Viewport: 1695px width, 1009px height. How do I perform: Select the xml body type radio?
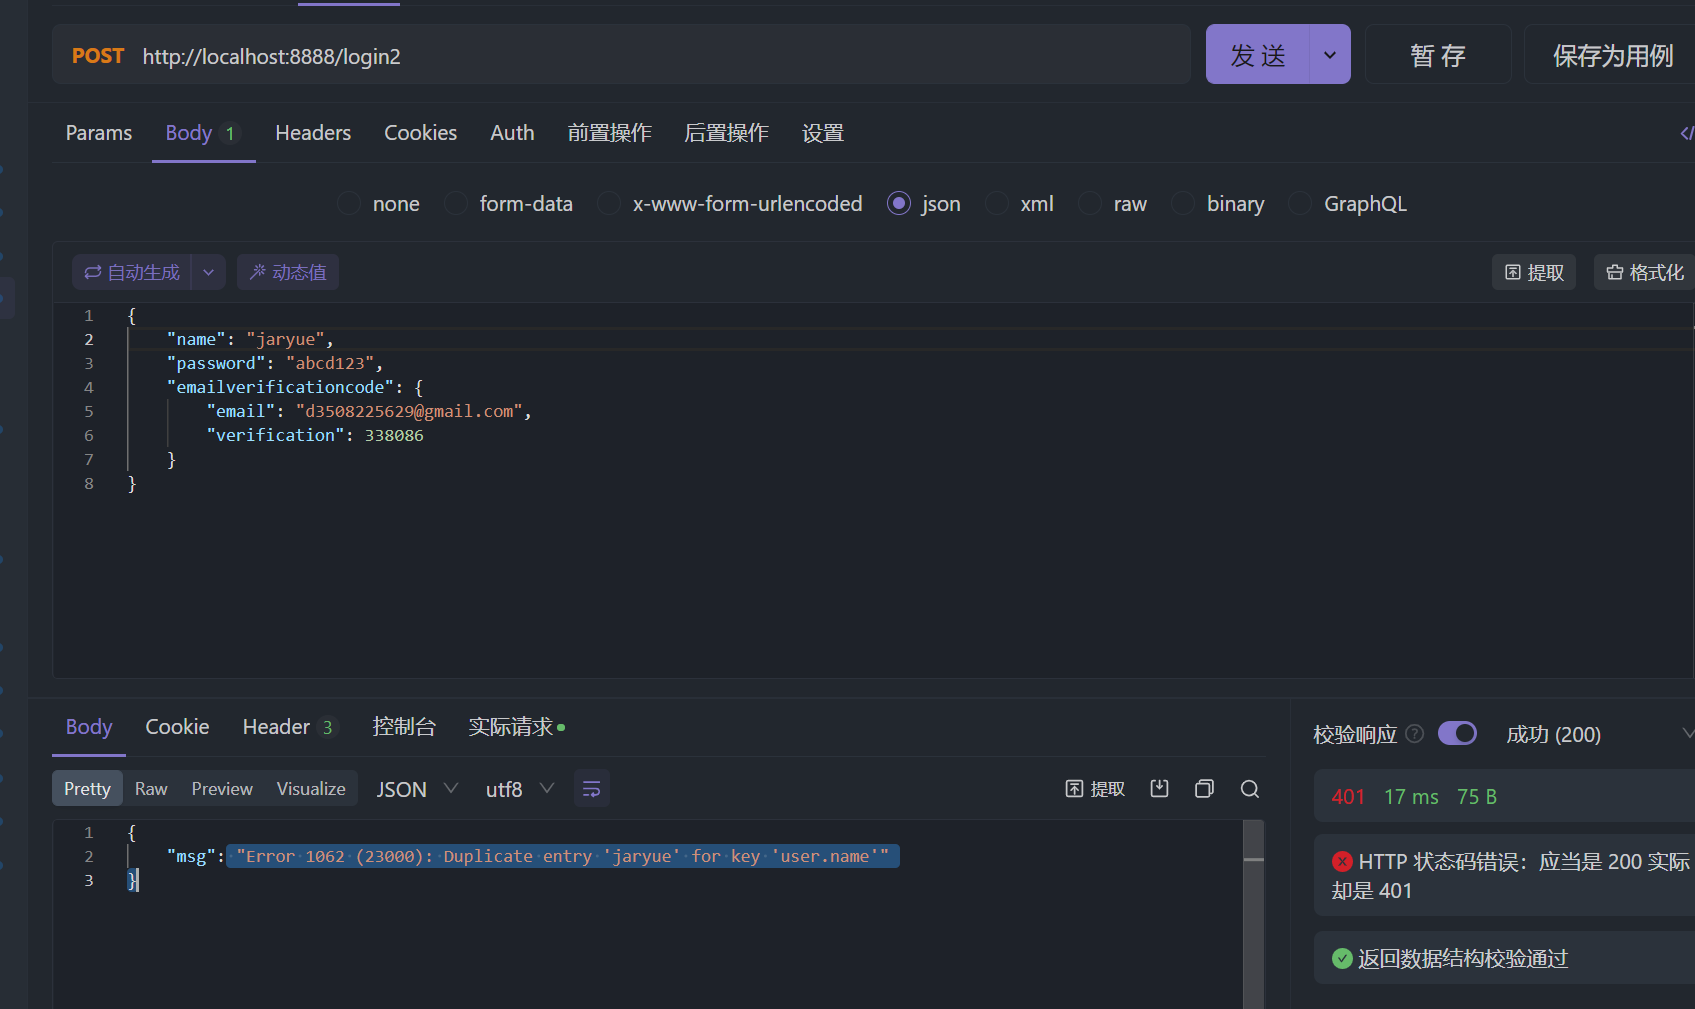pos(997,204)
